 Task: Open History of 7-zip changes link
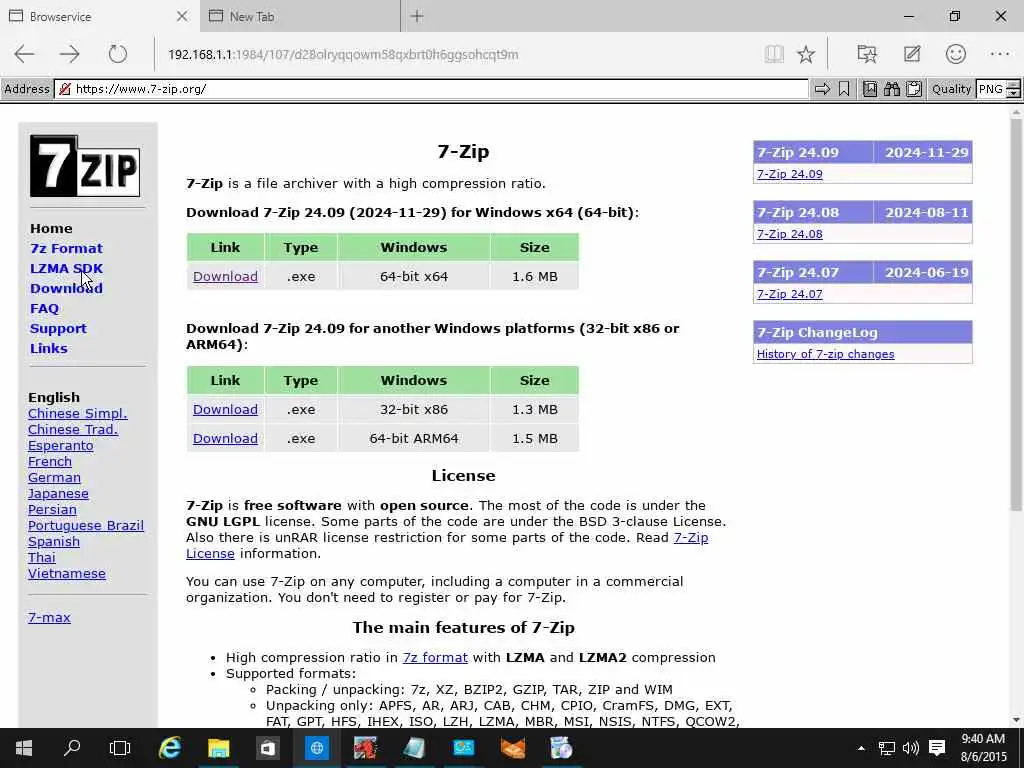pos(825,354)
